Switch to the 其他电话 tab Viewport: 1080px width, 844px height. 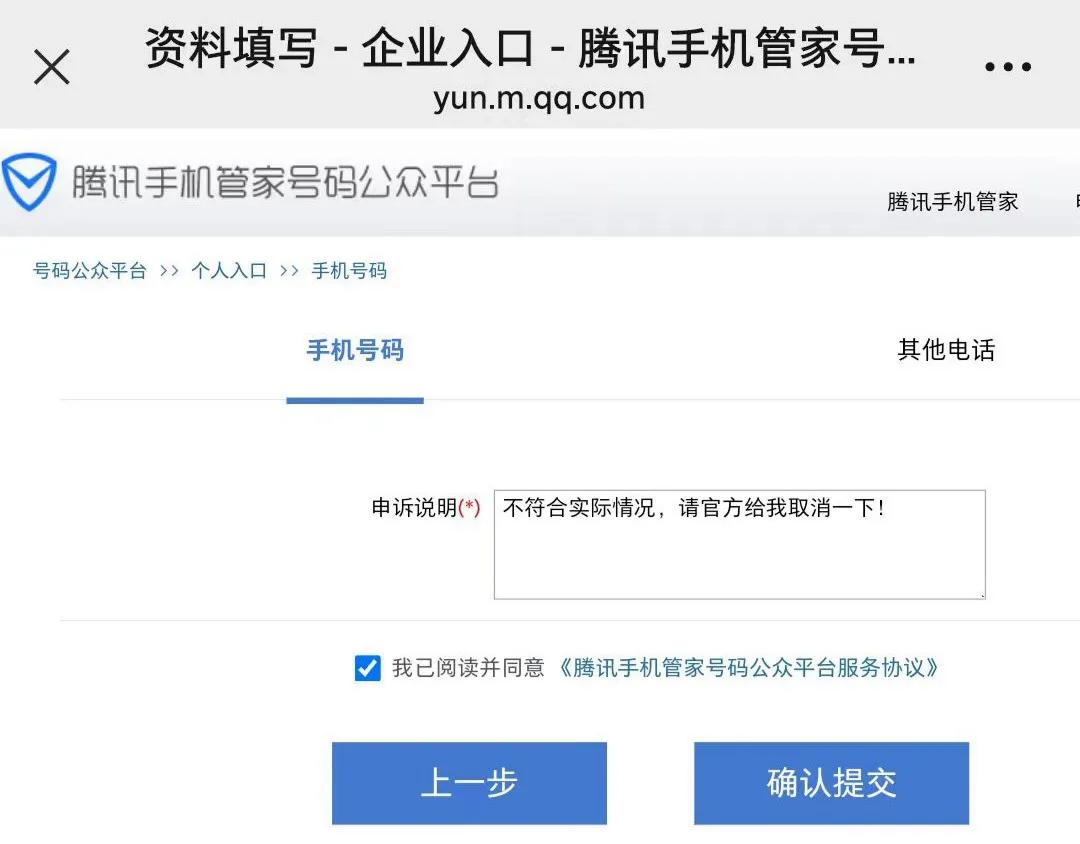(946, 350)
